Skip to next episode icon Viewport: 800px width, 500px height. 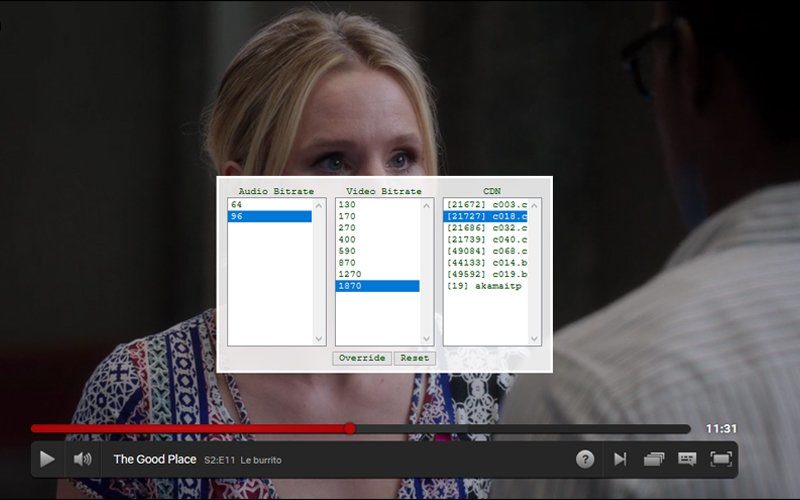pyautogui.click(x=620, y=459)
